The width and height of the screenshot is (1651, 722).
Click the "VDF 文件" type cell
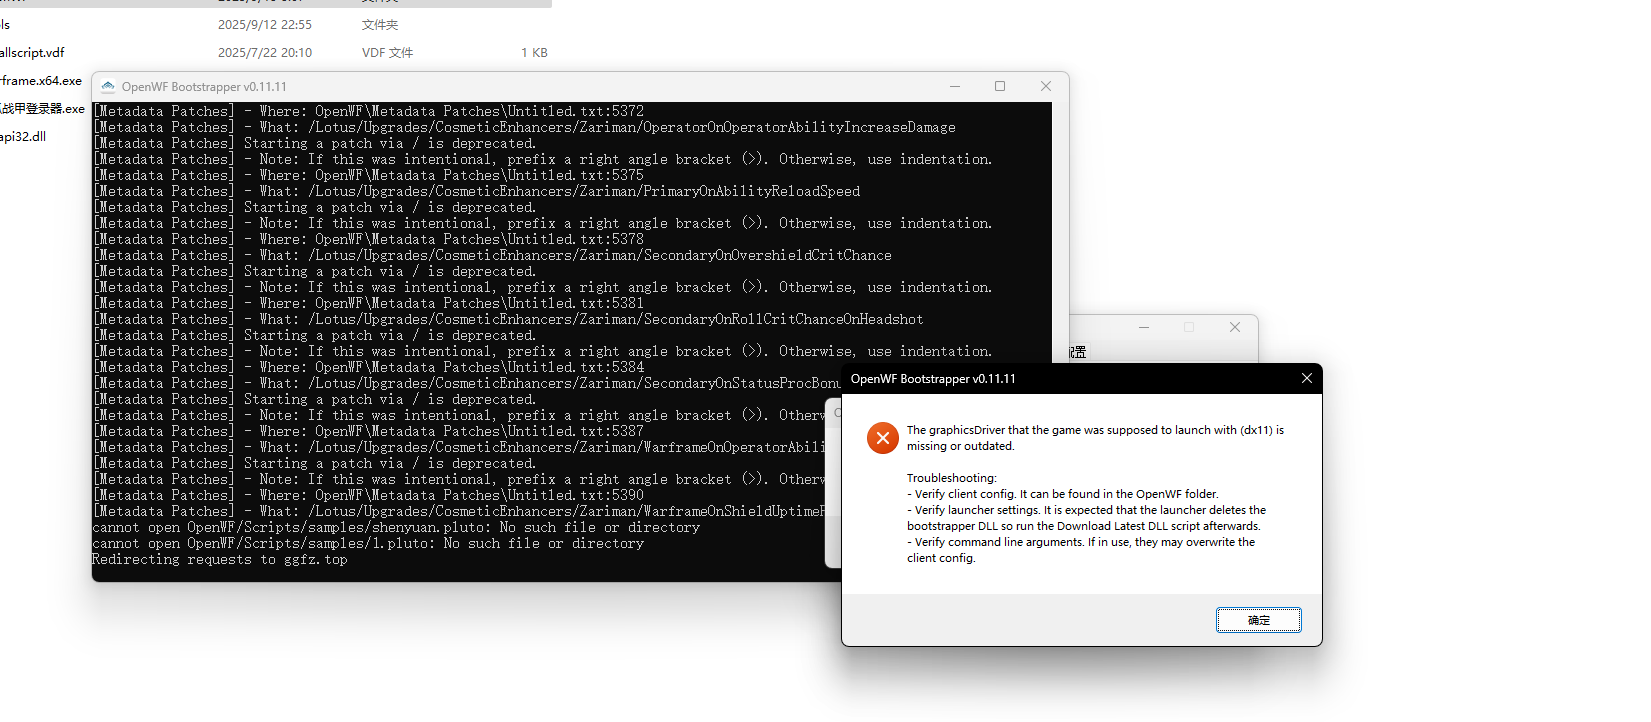point(387,52)
